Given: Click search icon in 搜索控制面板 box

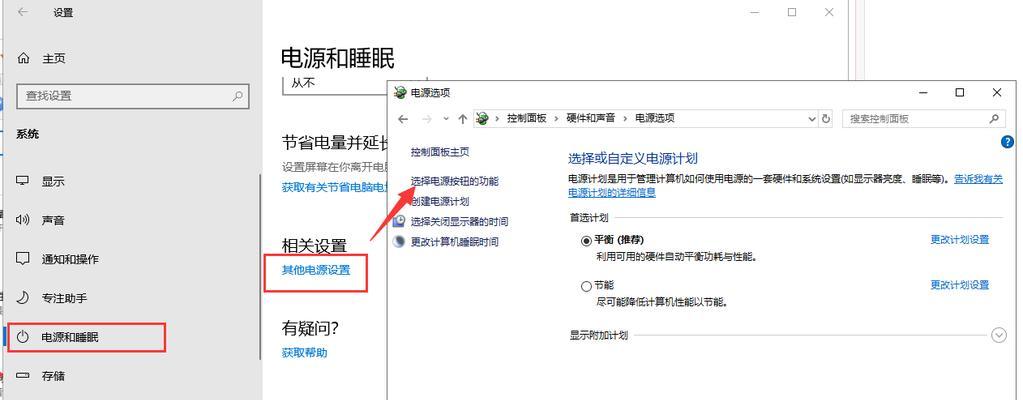Looking at the screenshot, I should (x=994, y=119).
